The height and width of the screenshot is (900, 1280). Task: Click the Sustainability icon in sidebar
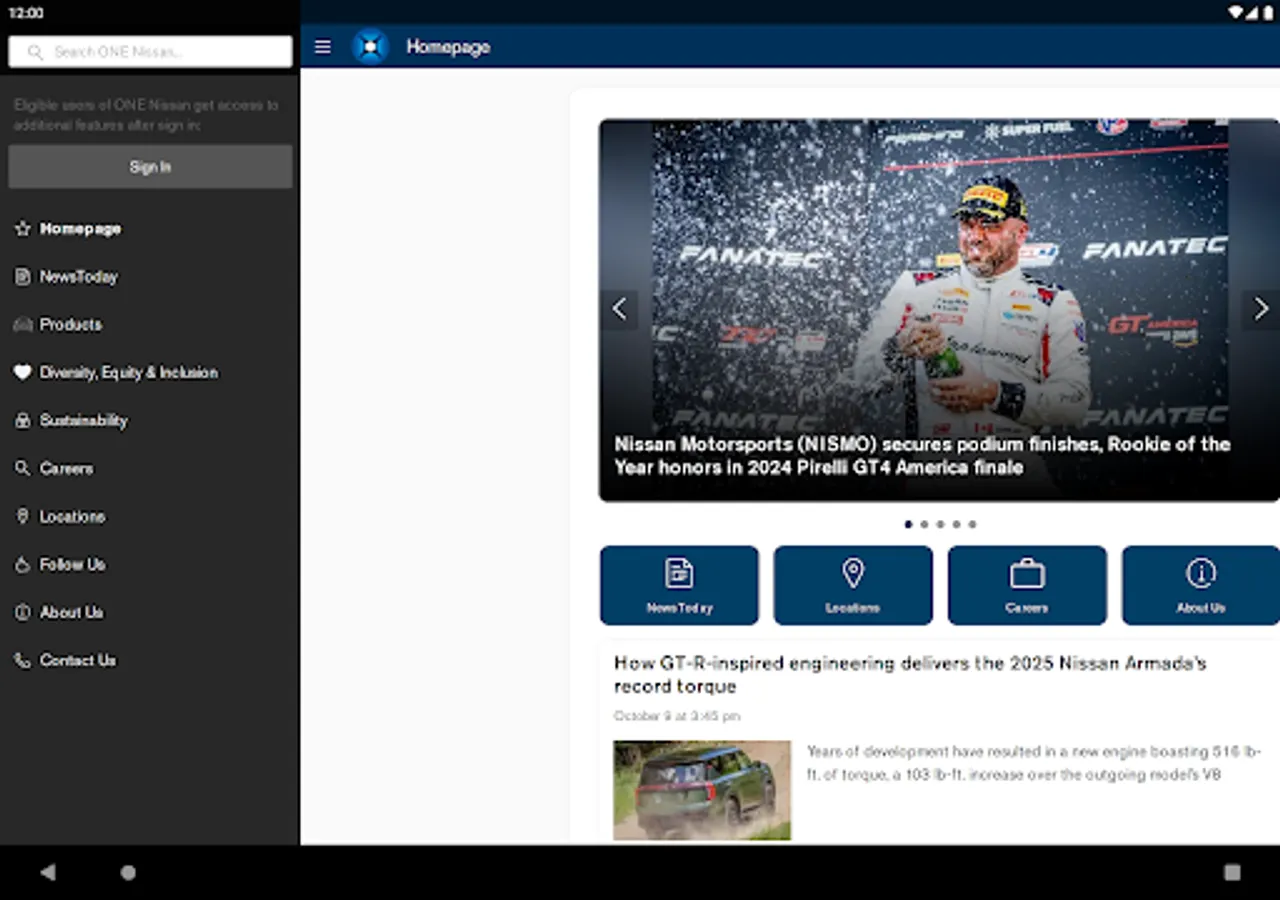[22, 420]
